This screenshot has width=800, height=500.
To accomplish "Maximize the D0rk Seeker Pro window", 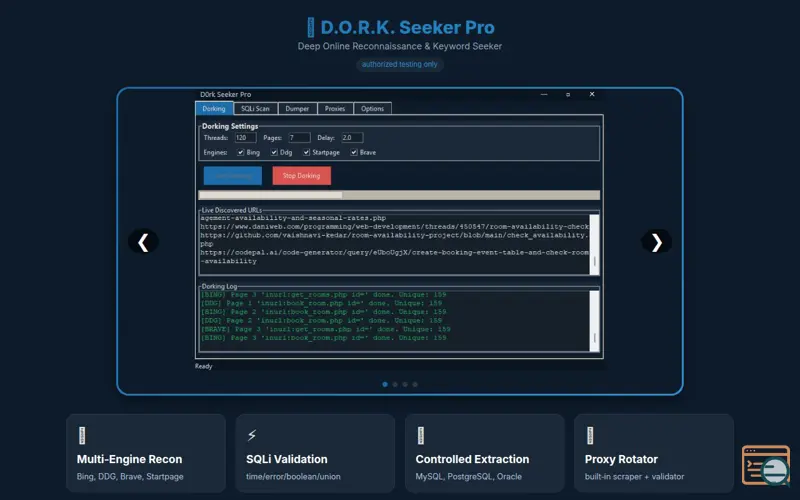I will click(x=568, y=94).
